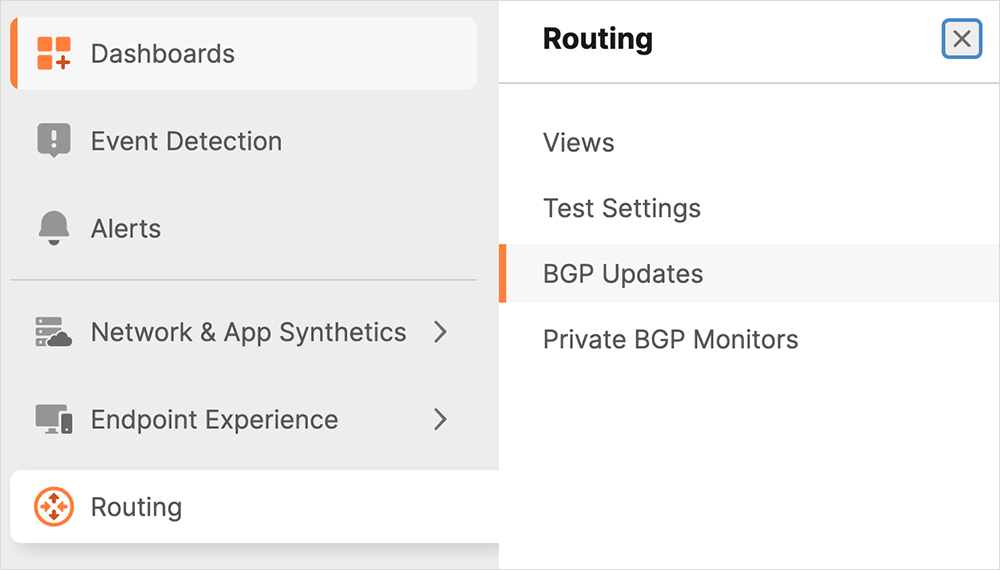Click the orange Routing arrows icon
Viewport: 1000px width, 570px height.
[x=54, y=507]
